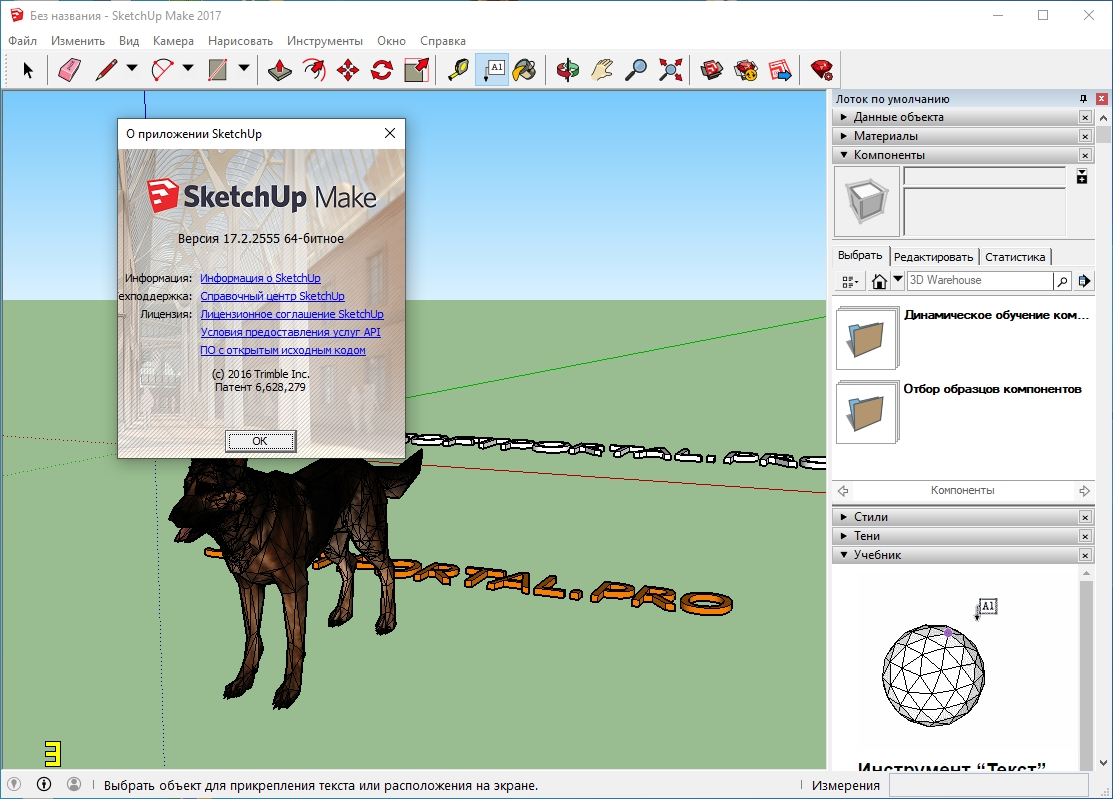
Task: Select the Offset tool
Action: (314, 70)
